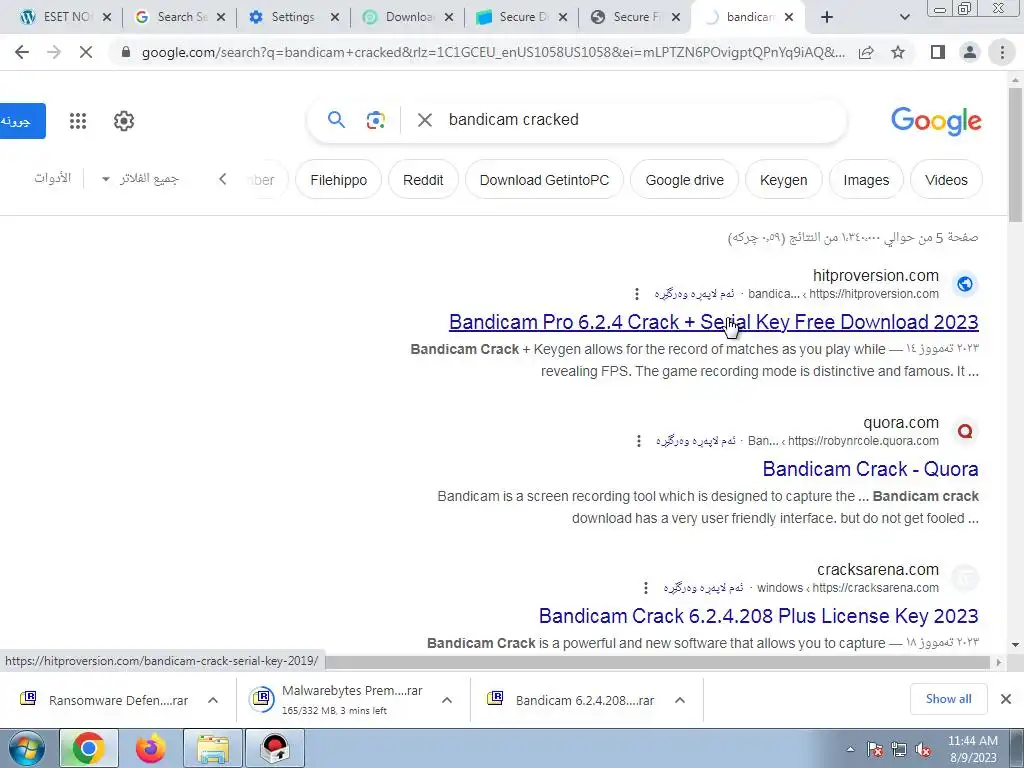
Task: Clear the search box with X
Action: (x=424, y=120)
